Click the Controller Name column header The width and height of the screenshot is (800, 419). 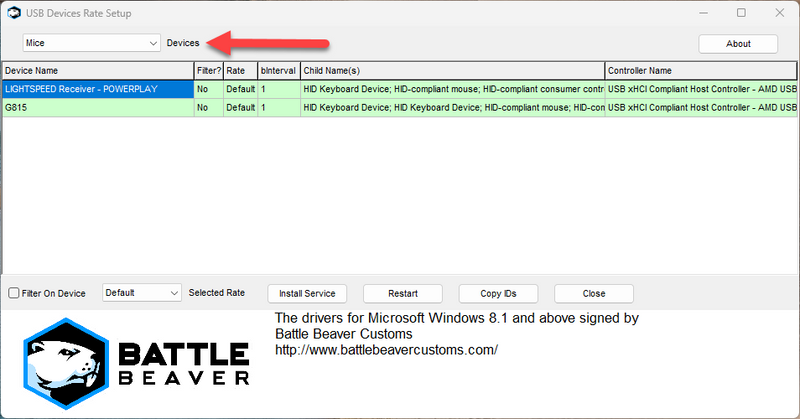(700, 71)
